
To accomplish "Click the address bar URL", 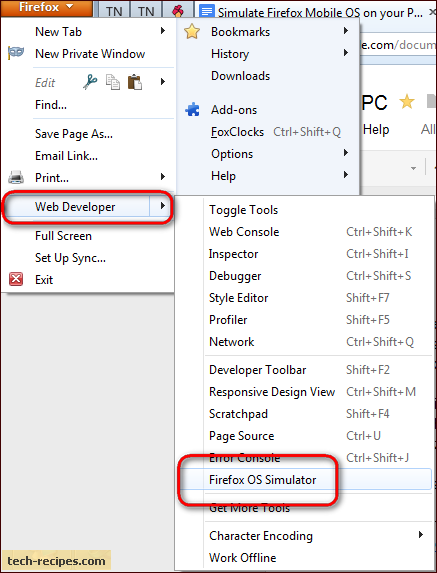I will 398,45.
